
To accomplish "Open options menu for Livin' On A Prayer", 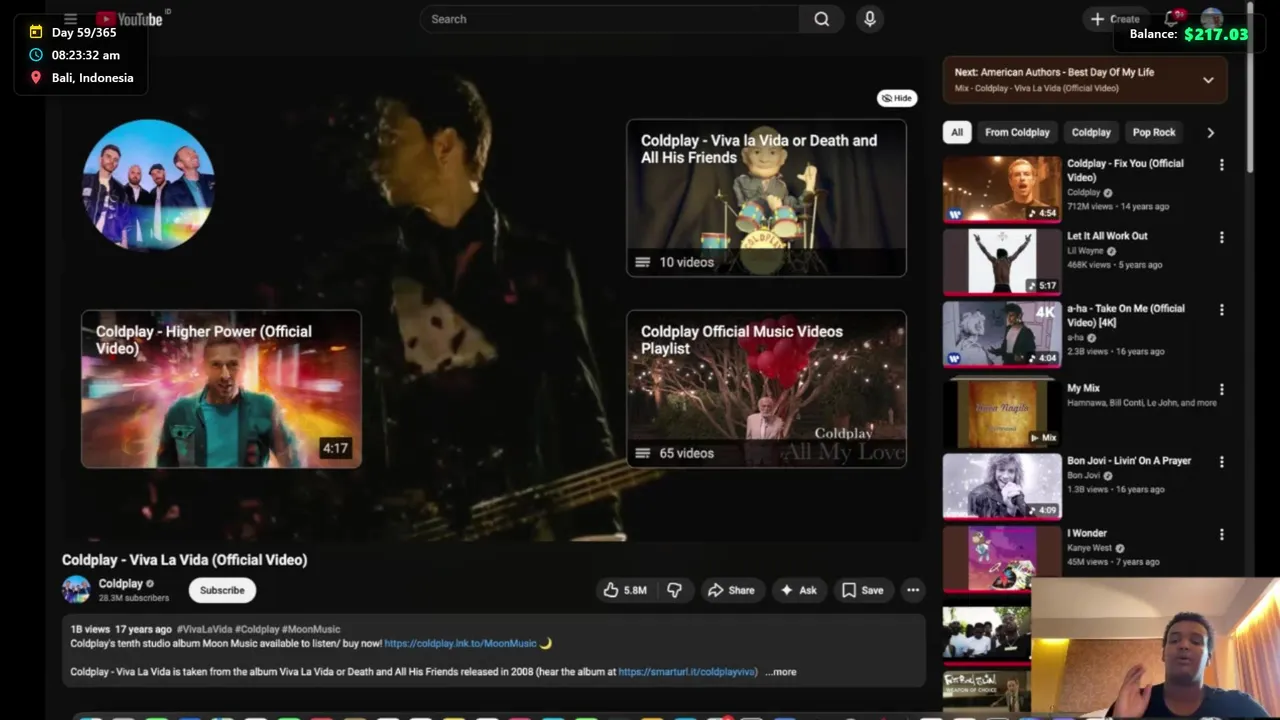I will coord(1221,462).
